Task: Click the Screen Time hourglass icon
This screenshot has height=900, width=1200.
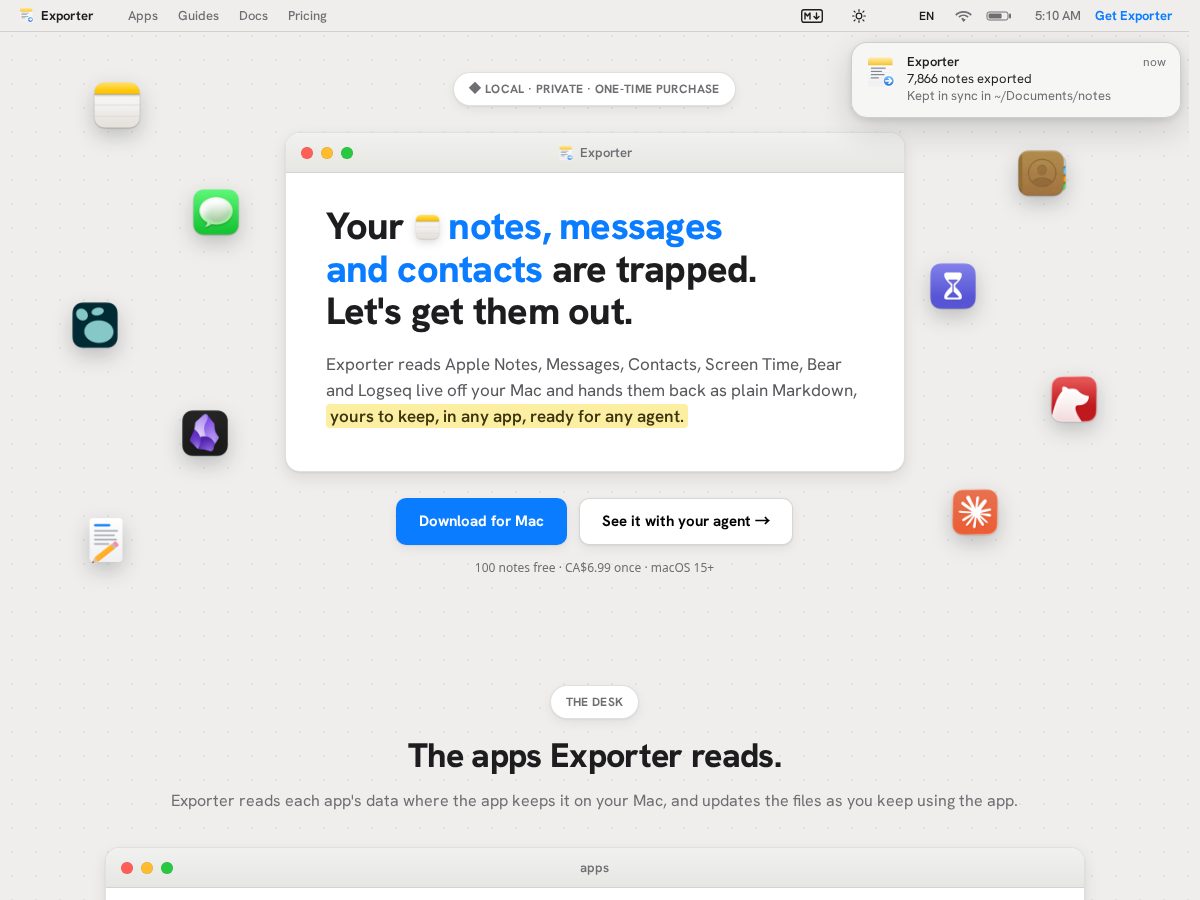Action: pyautogui.click(x=953, y=286)
